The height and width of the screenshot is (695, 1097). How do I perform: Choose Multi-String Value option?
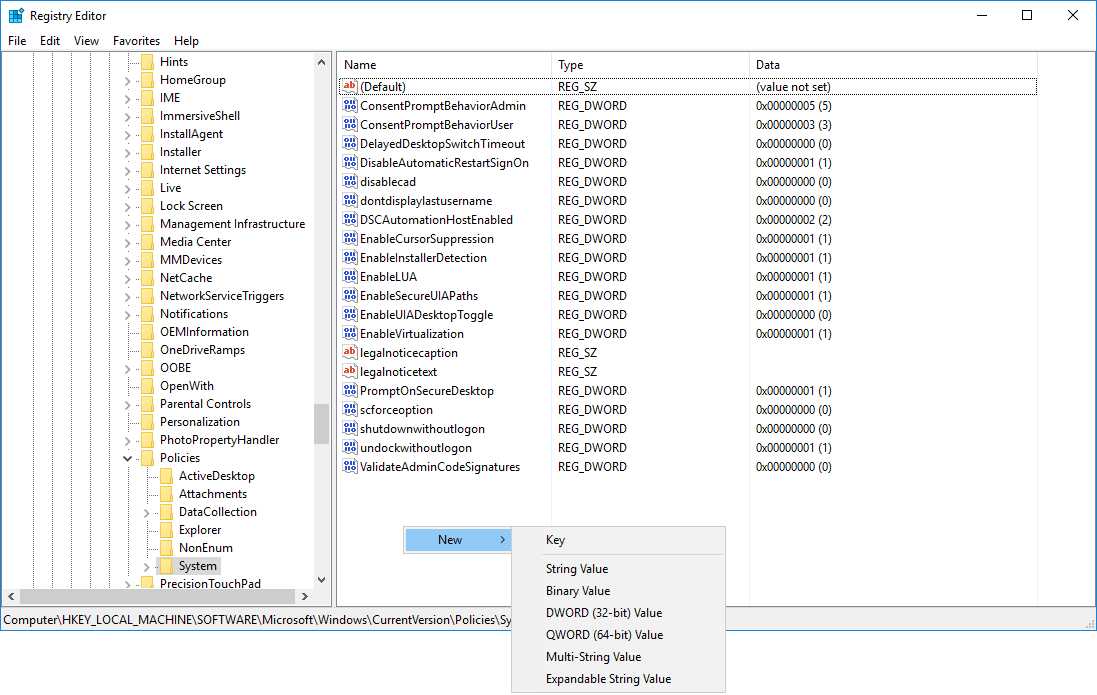pyautogui.click(x=618, y=657)
